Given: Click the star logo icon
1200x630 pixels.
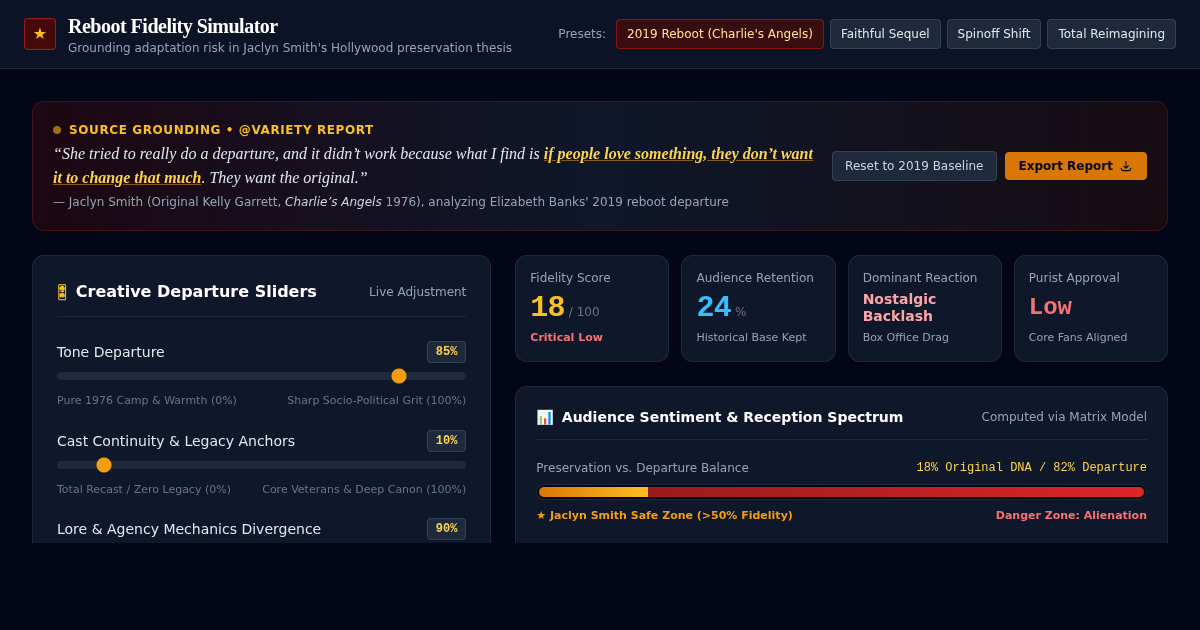Looking at the screenshot, I should pos(40,34).
